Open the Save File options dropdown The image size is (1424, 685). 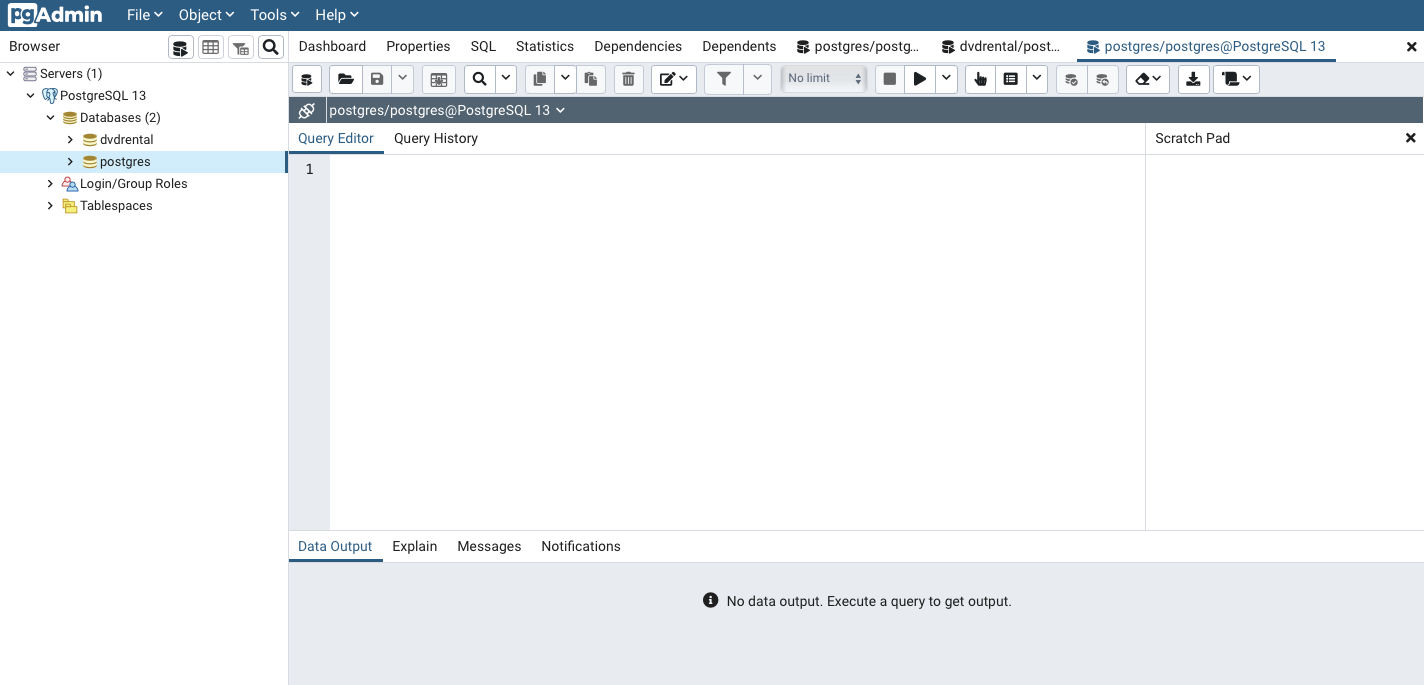point(402,79)
